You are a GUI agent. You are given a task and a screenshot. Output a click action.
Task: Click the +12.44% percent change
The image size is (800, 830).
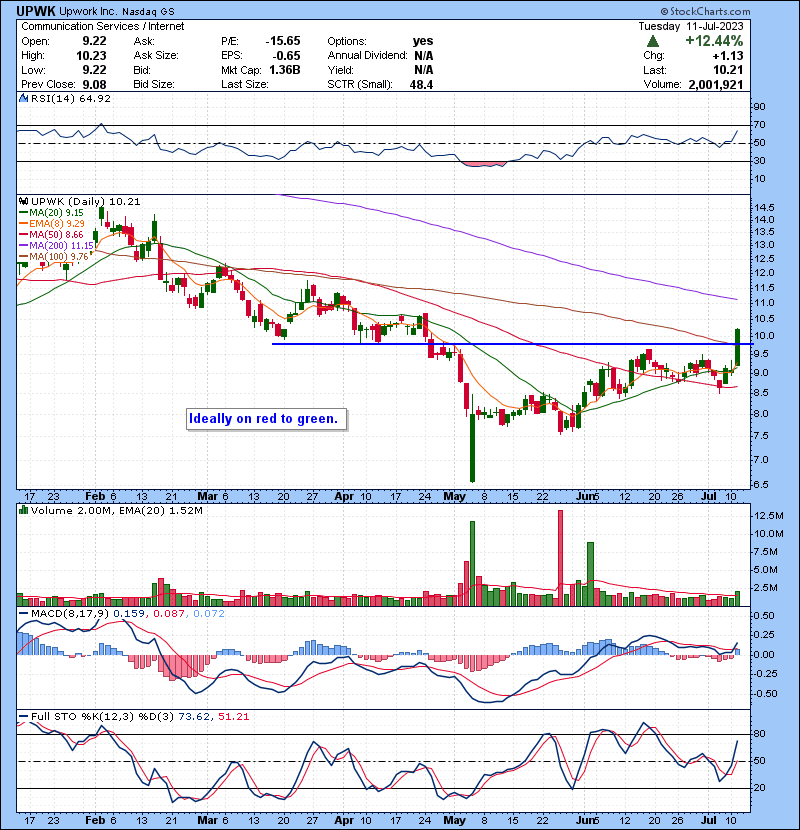point(714,41)
